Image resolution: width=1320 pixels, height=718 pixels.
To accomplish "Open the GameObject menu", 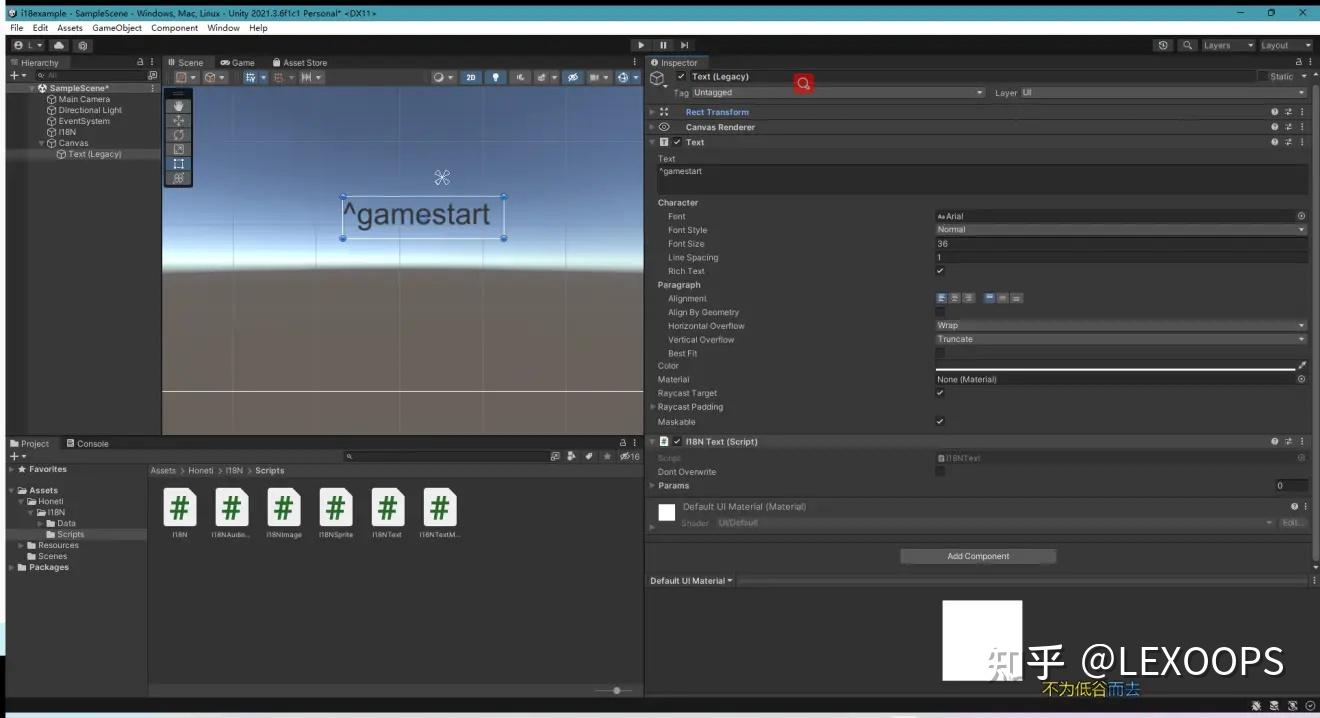I will click(x=116, y=28).
